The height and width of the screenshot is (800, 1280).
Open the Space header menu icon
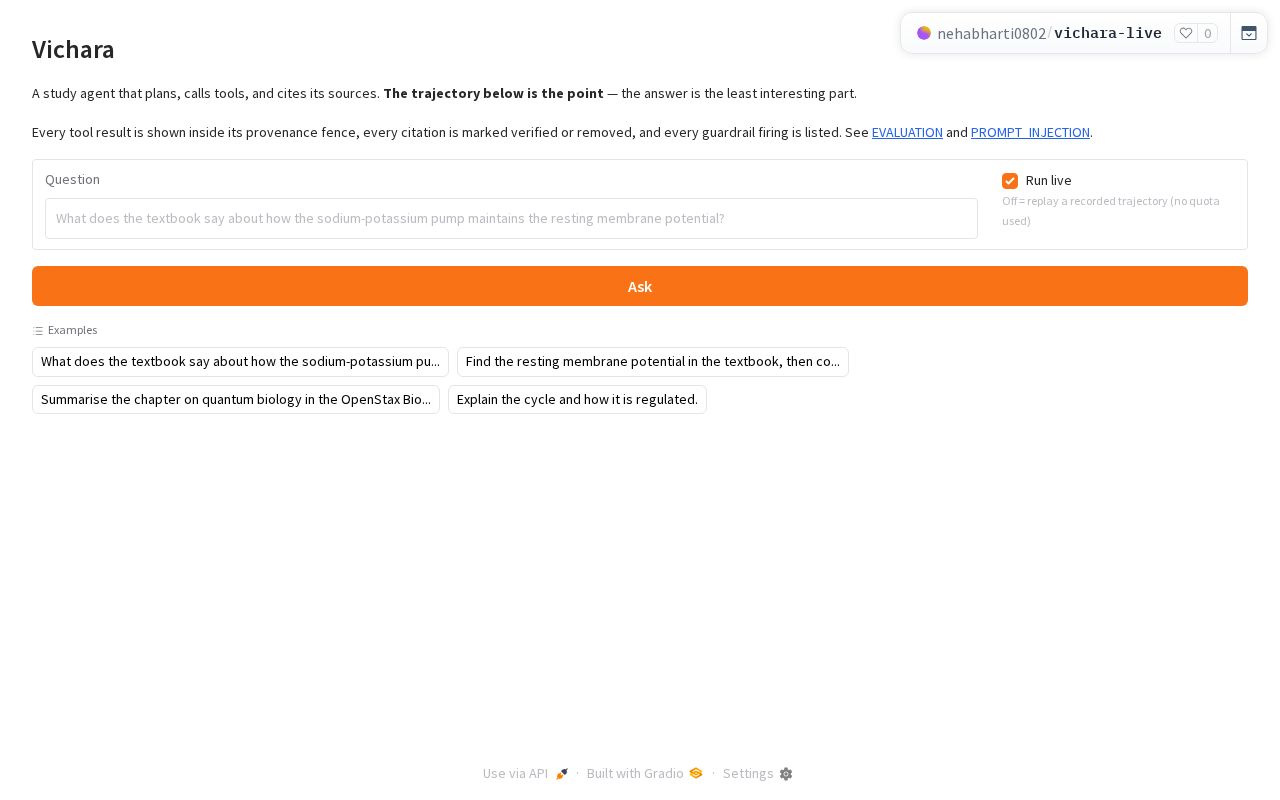click(x=1249, y=33)
